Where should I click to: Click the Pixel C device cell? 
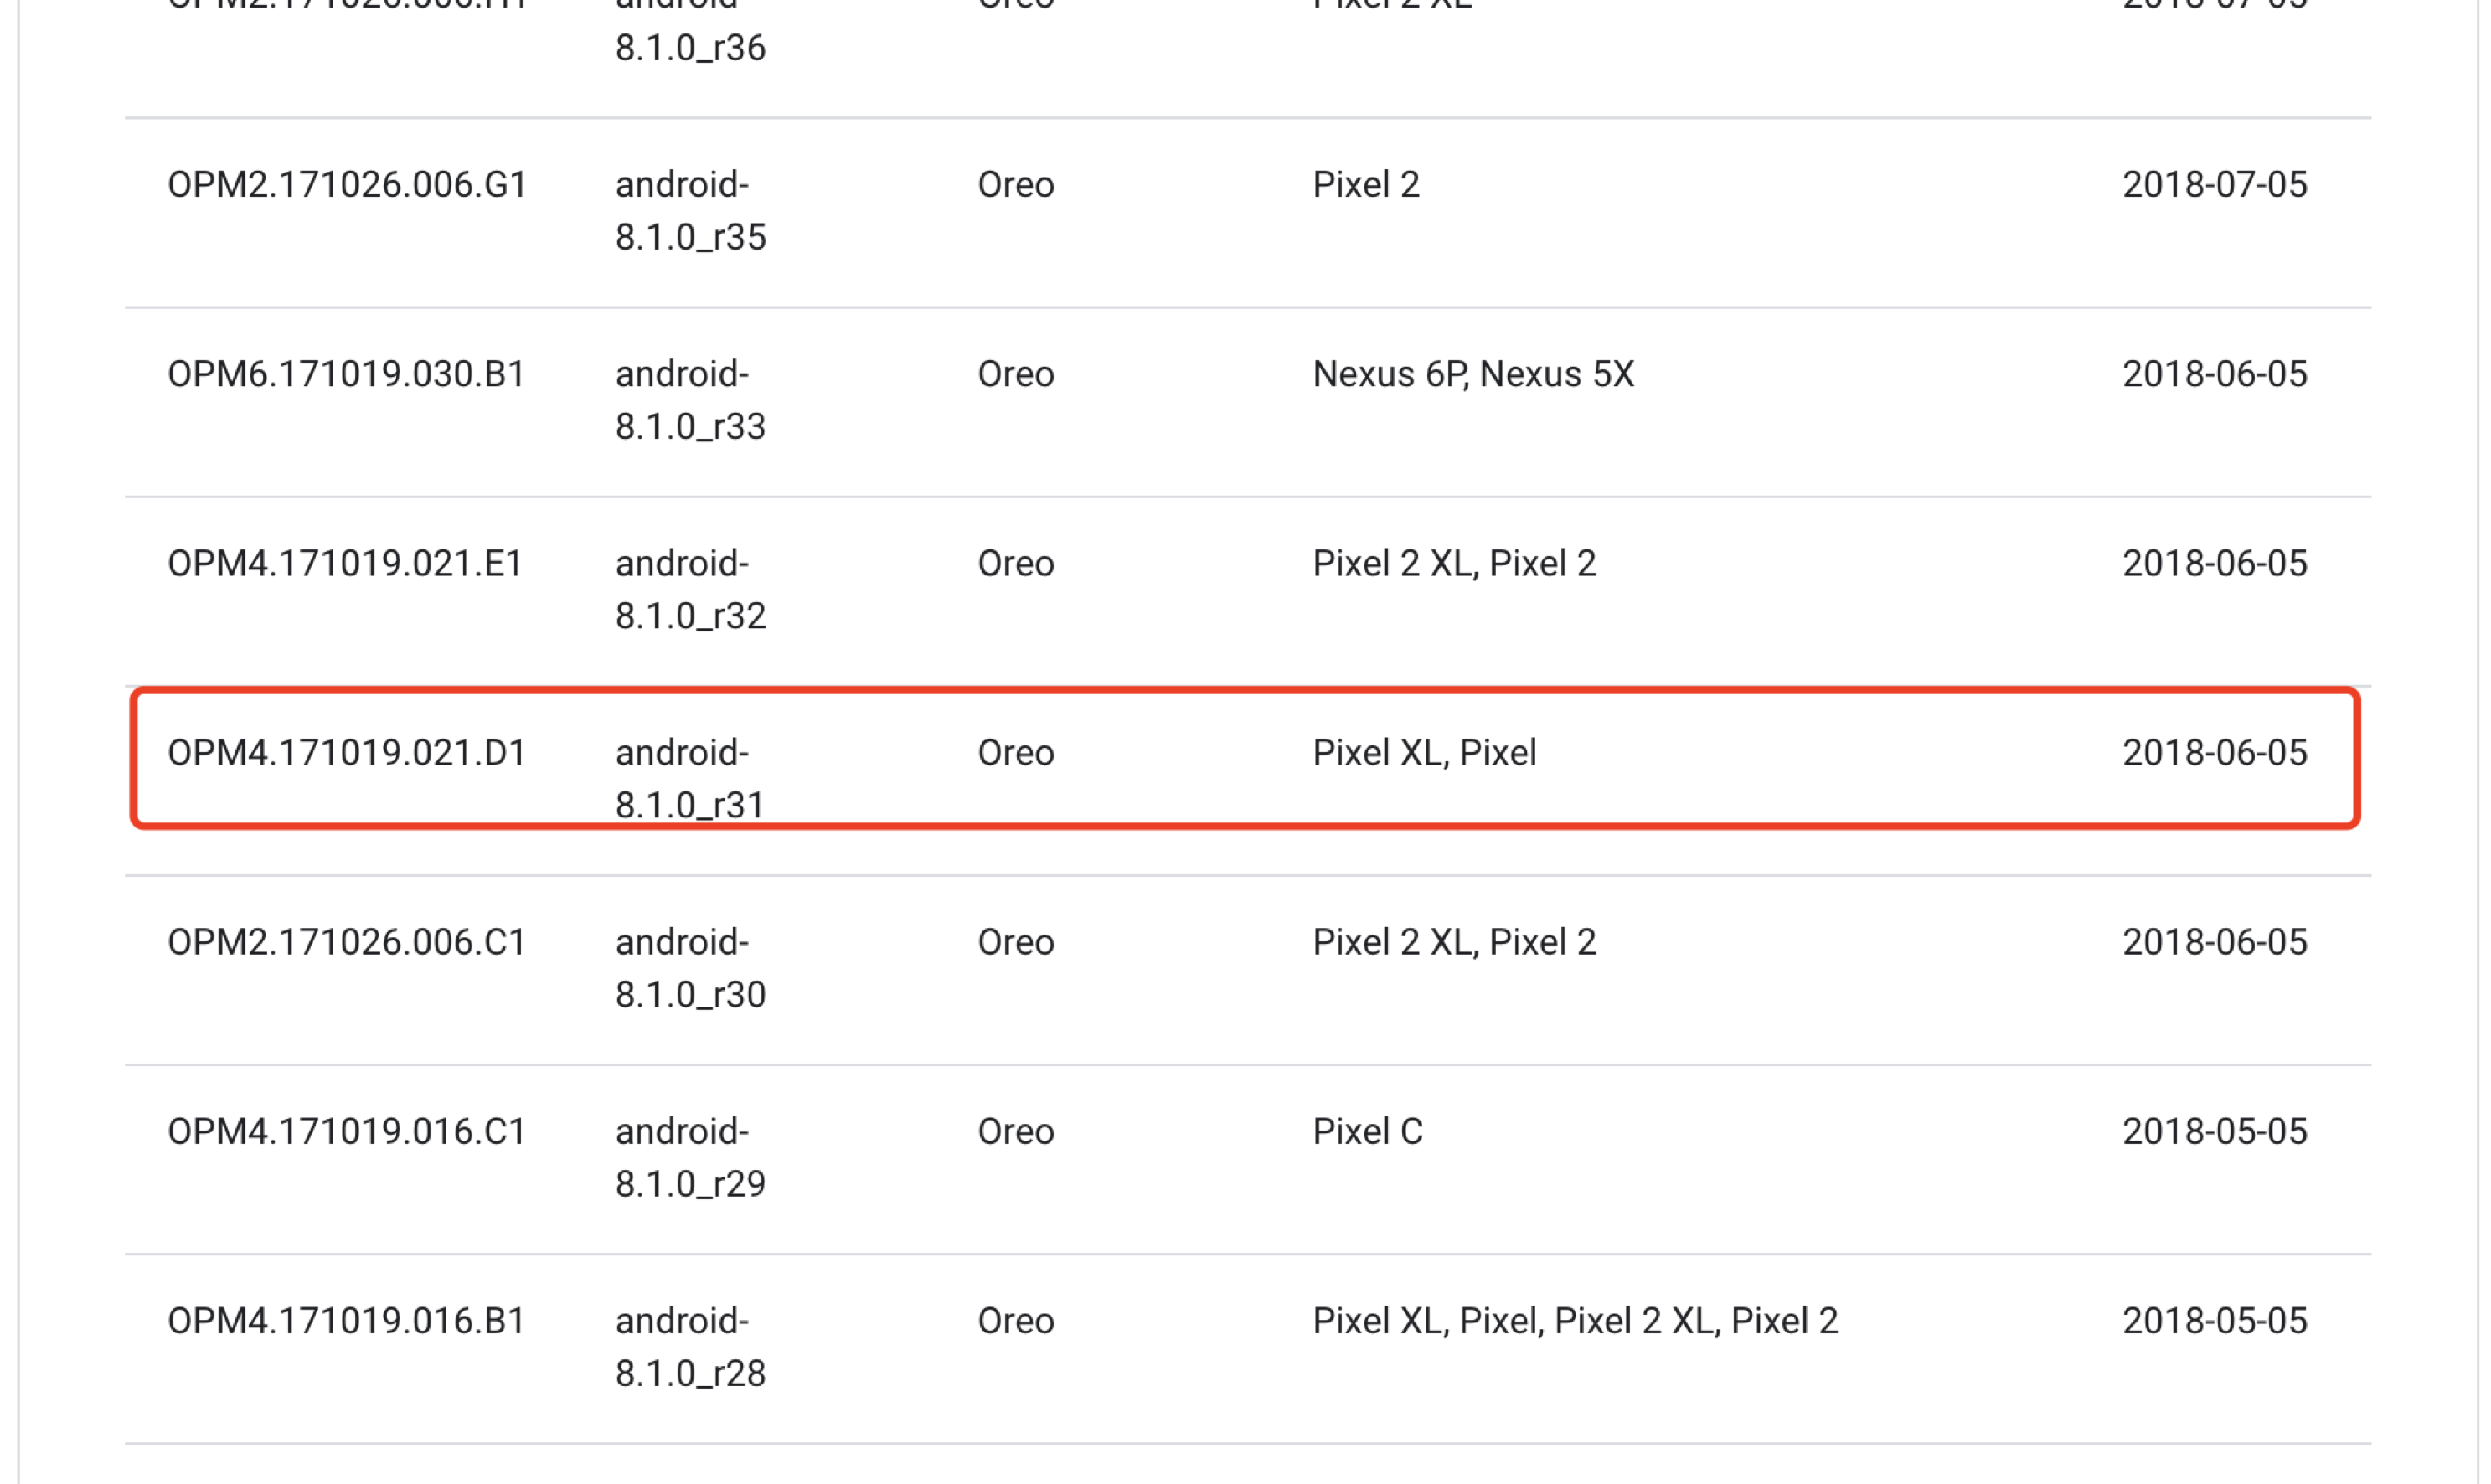1367,1132
